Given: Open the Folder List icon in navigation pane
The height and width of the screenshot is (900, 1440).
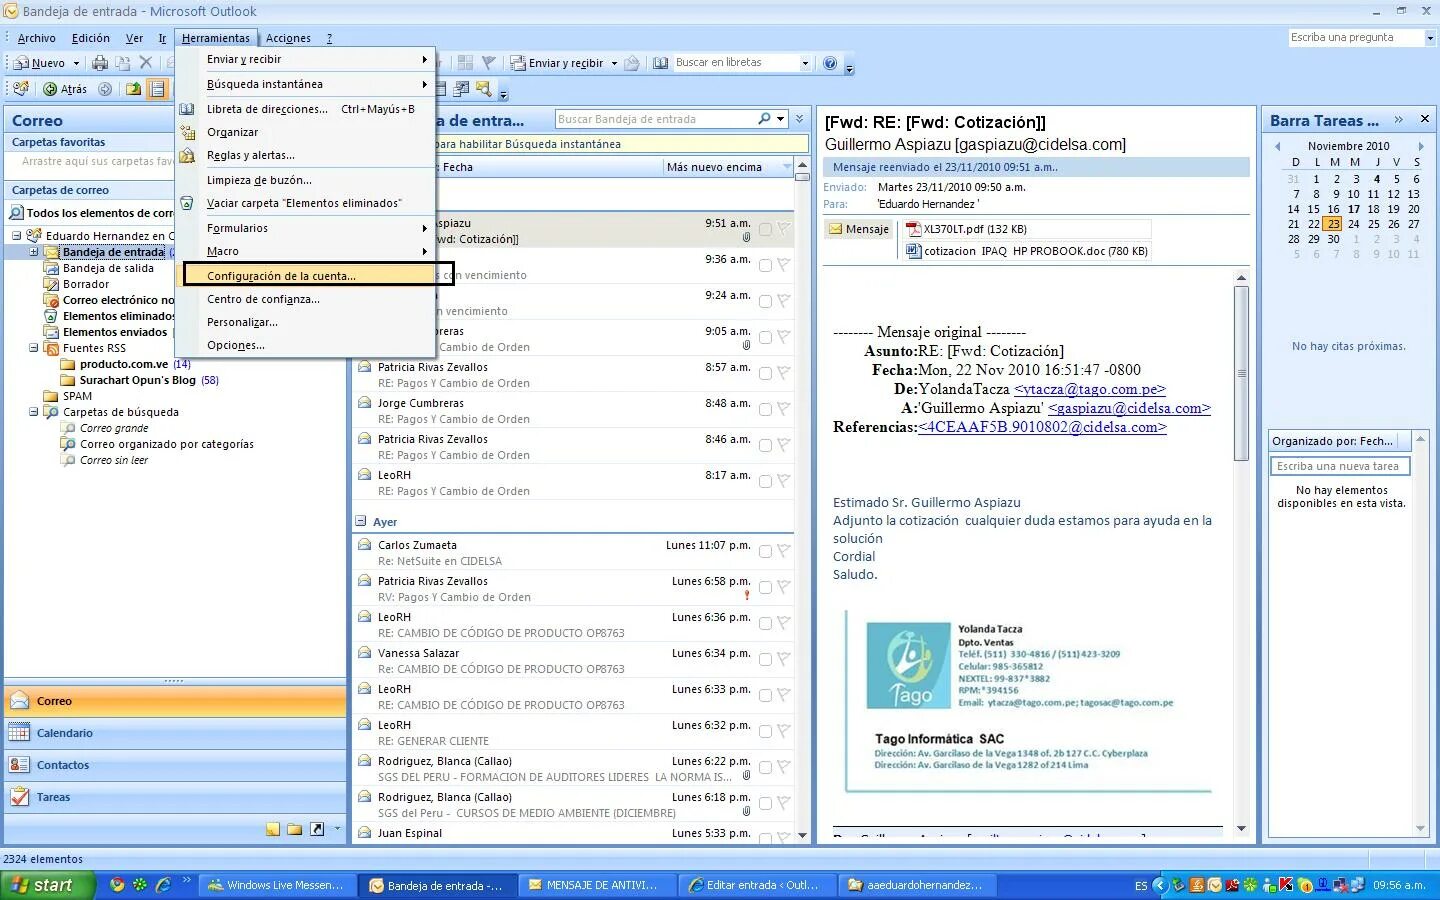Looking at the screenshot, I should (295, 829).
